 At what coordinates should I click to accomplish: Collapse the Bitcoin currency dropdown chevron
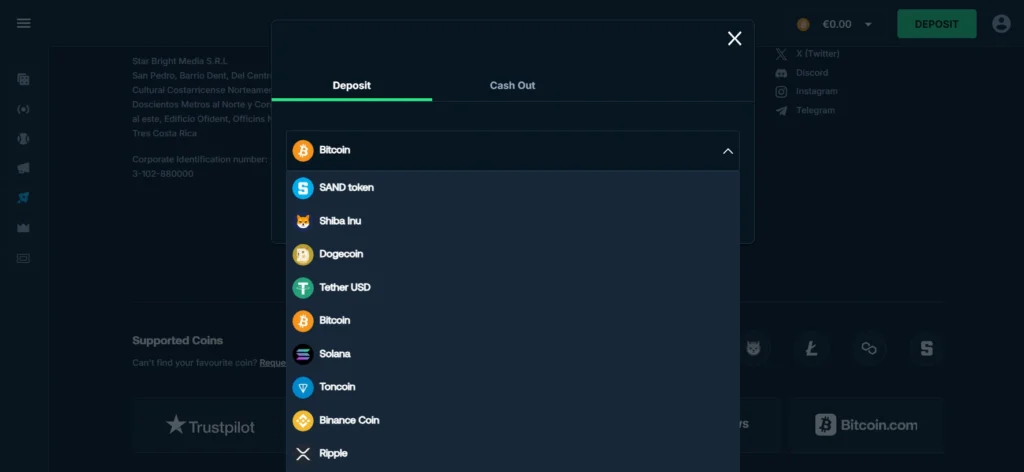[728, 151]
